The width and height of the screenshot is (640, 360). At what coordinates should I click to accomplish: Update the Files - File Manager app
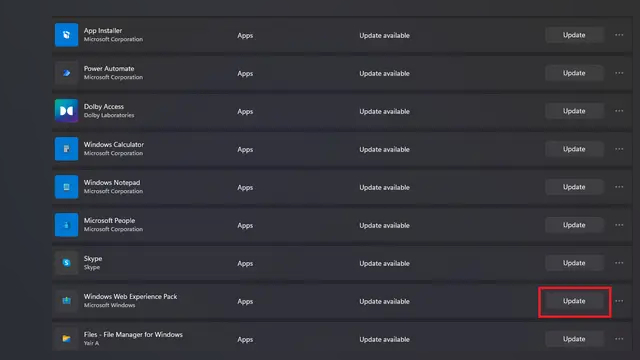click(x=574, y=339)
